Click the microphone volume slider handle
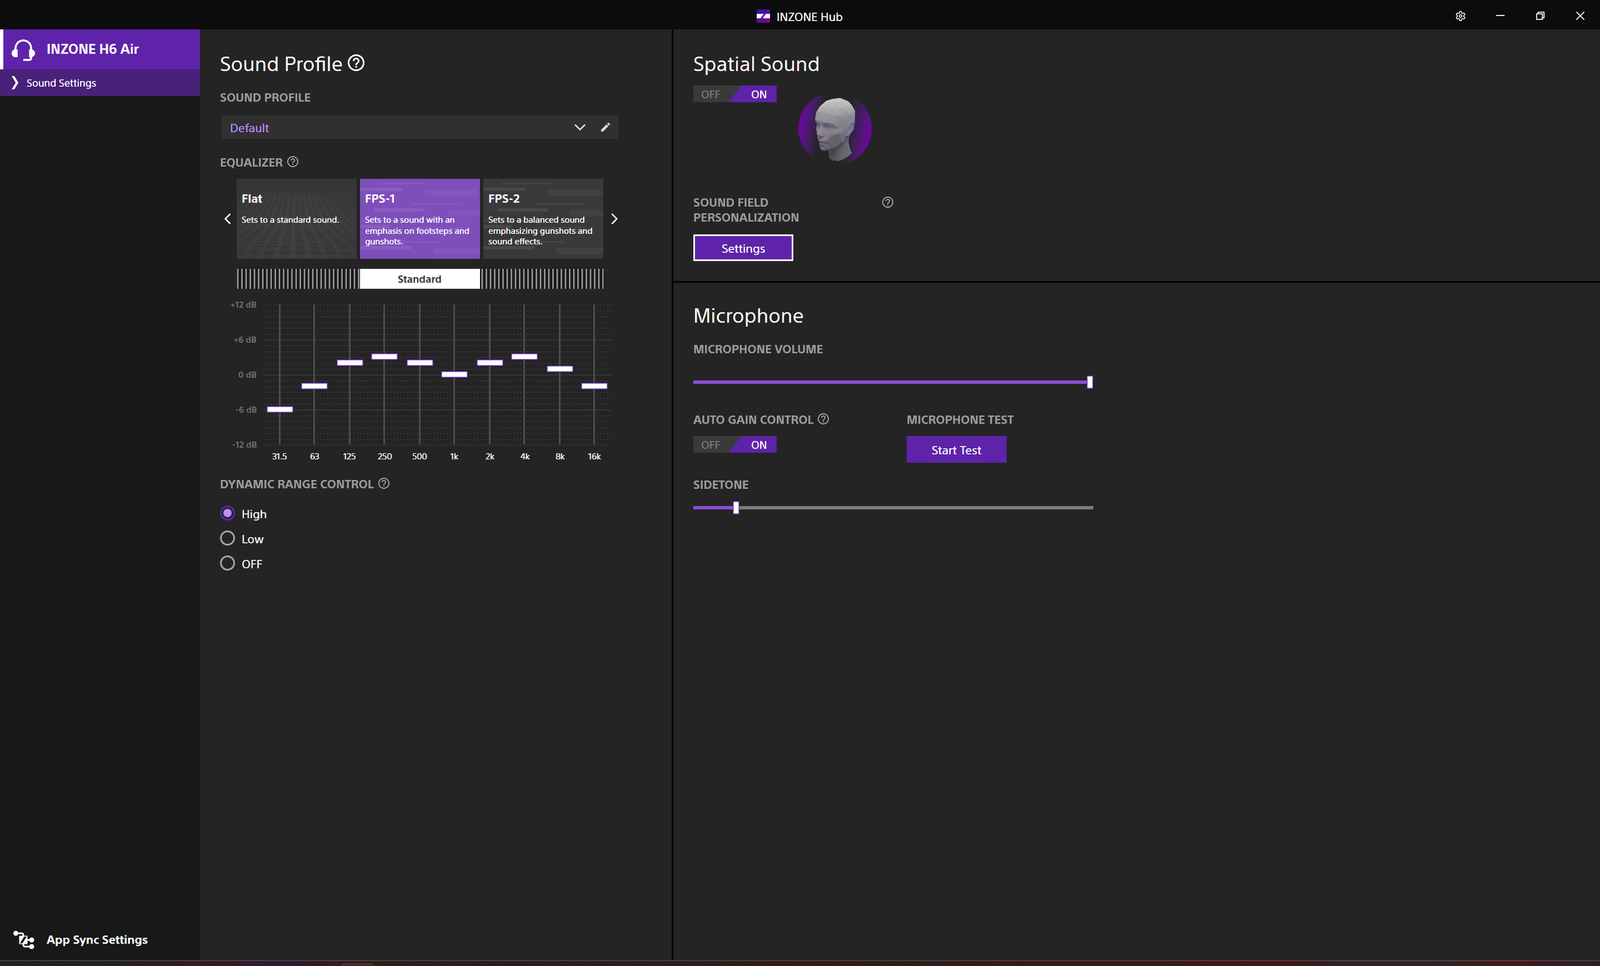 [x=1090, y=382]
